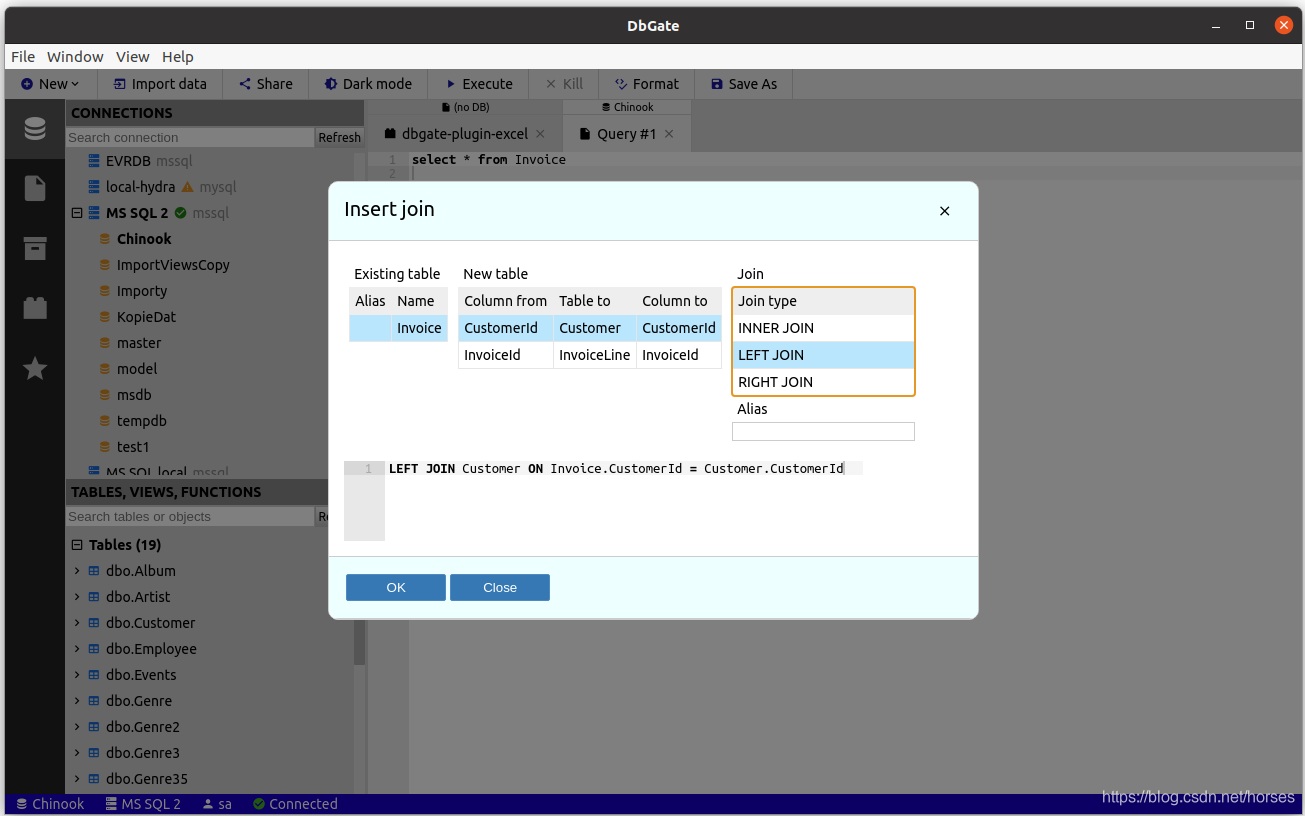
Task: Click the Chinook database icon in connections
Action: click(x=105, y=239)
